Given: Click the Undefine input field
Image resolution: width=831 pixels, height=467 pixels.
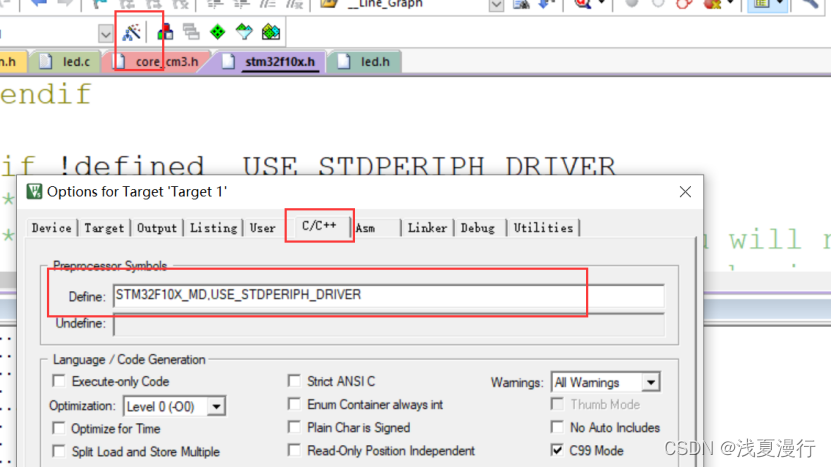Looking at the screenshot, I should (x=388, y=324).
